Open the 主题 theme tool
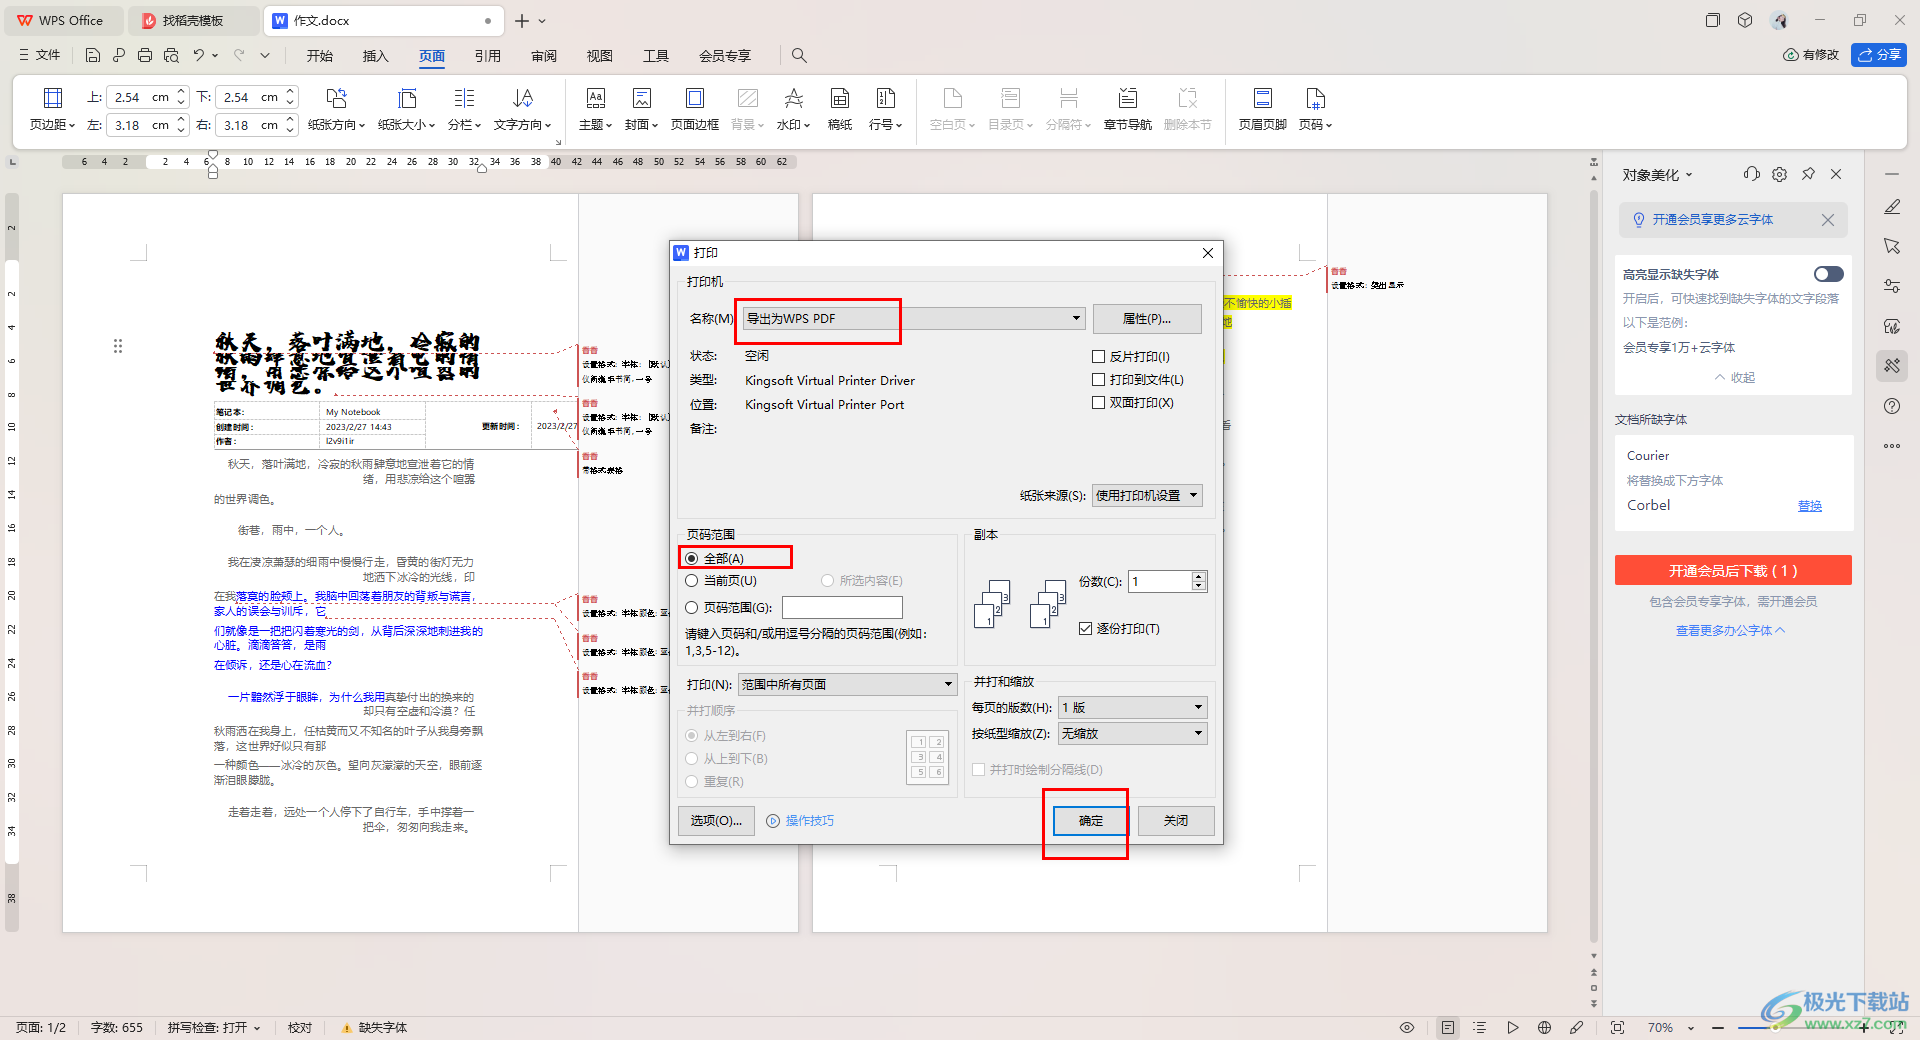Screen dimensions: 1920x1040 click(x=595, y=108)
